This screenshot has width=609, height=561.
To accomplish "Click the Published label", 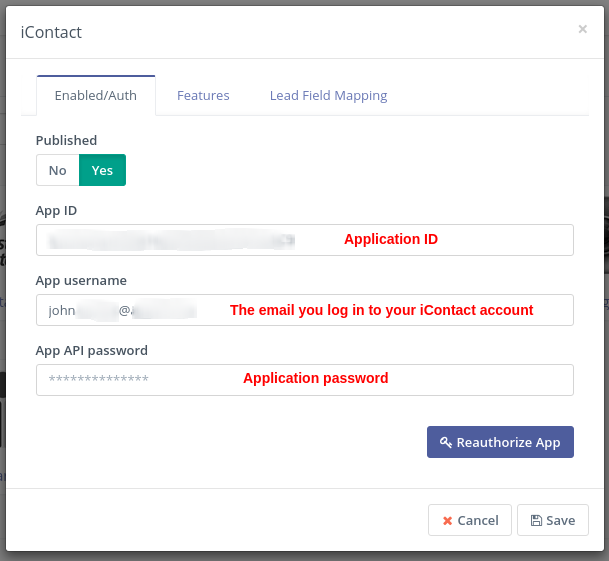I will [66, 141].
